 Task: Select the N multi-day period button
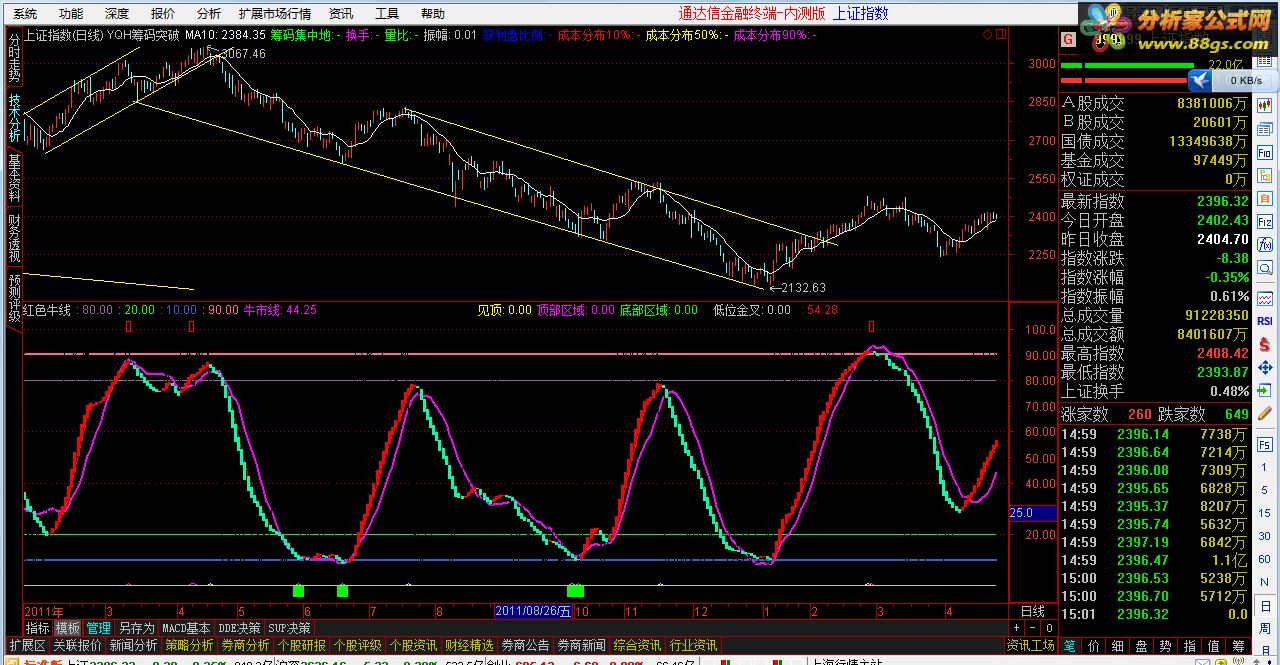point(1264,582)
